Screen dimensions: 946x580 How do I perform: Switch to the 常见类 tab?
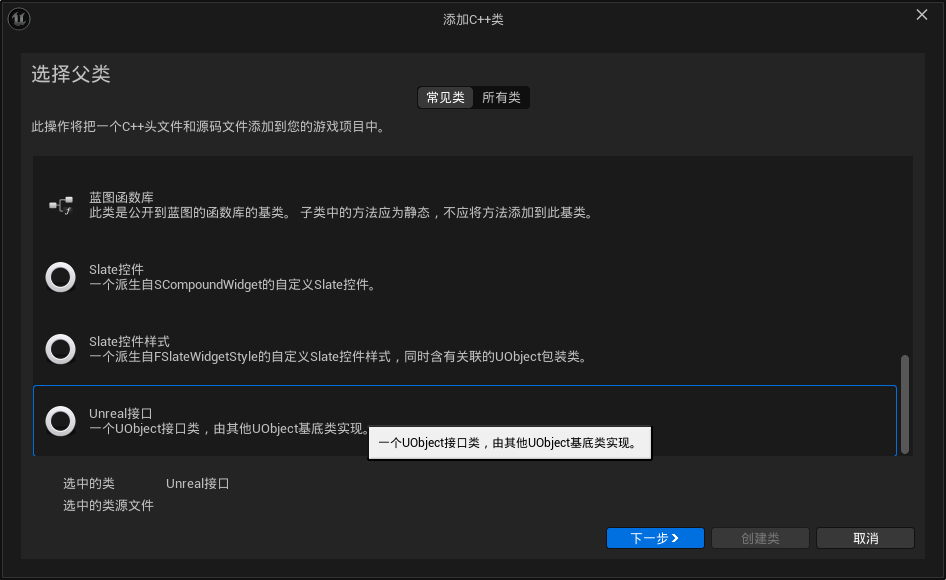445,97
